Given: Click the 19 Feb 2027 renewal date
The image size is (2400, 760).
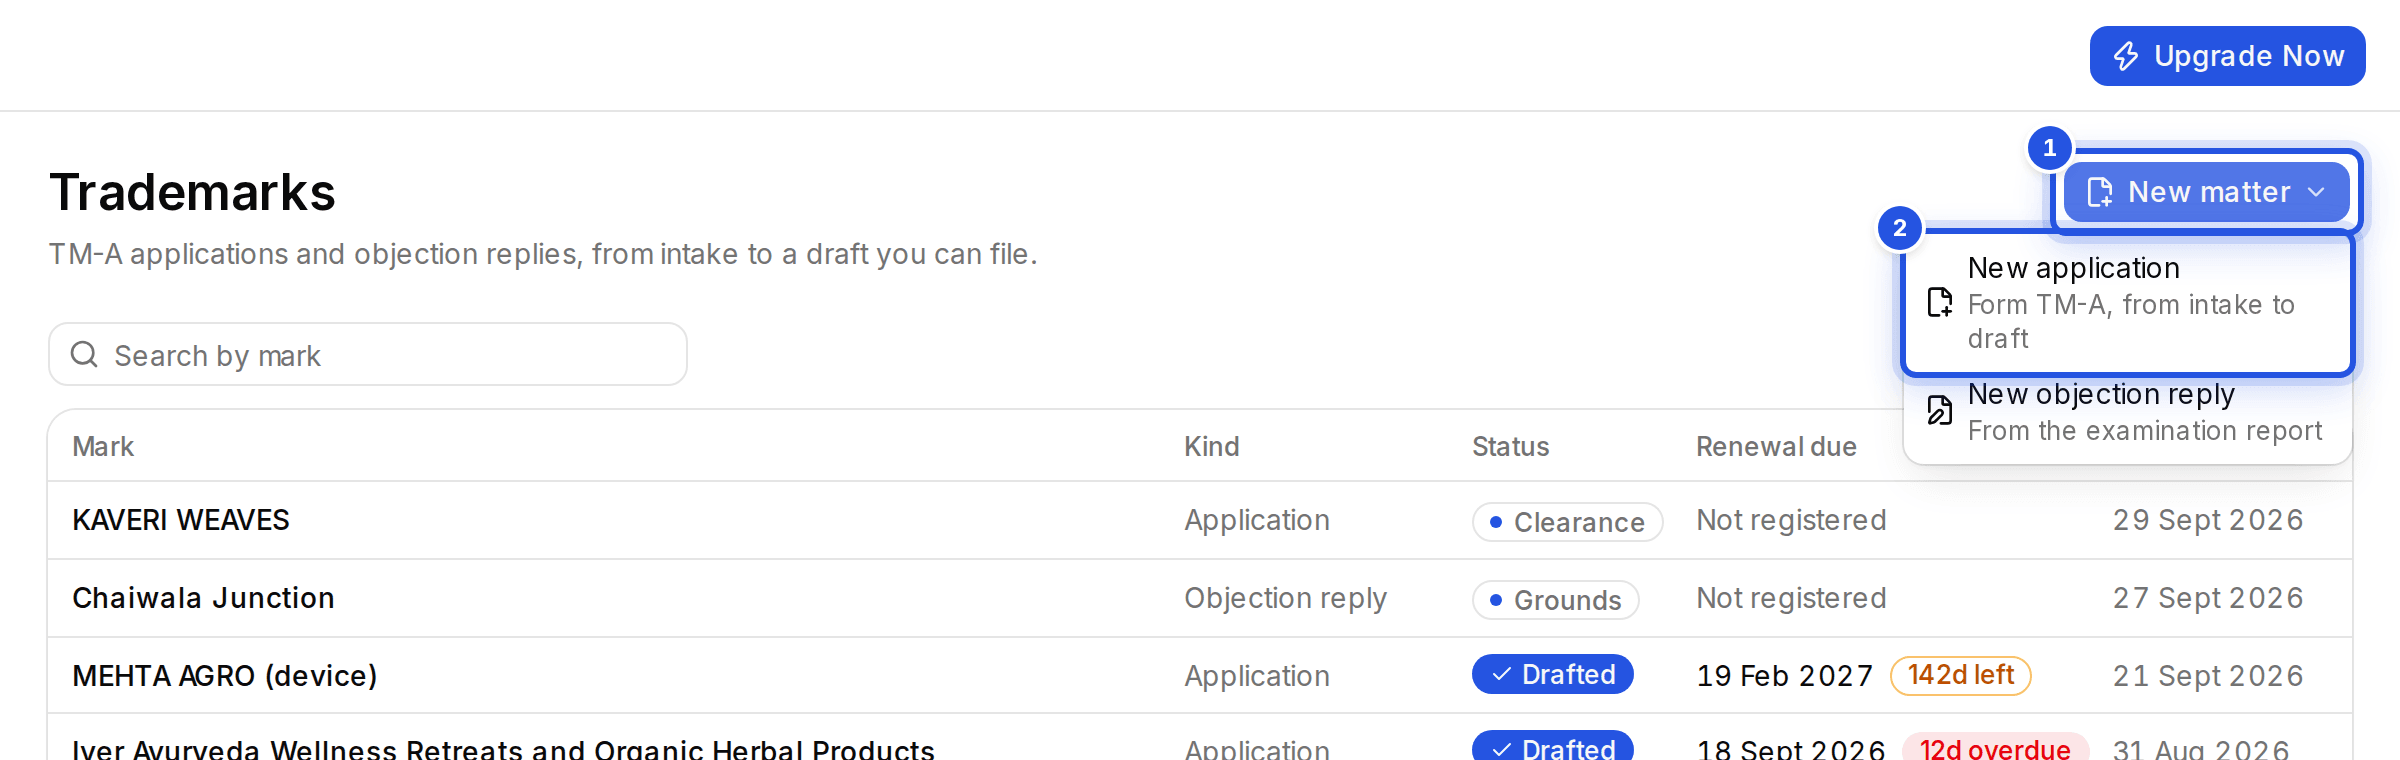Looking at the screenshot, I should point(1785,676).
